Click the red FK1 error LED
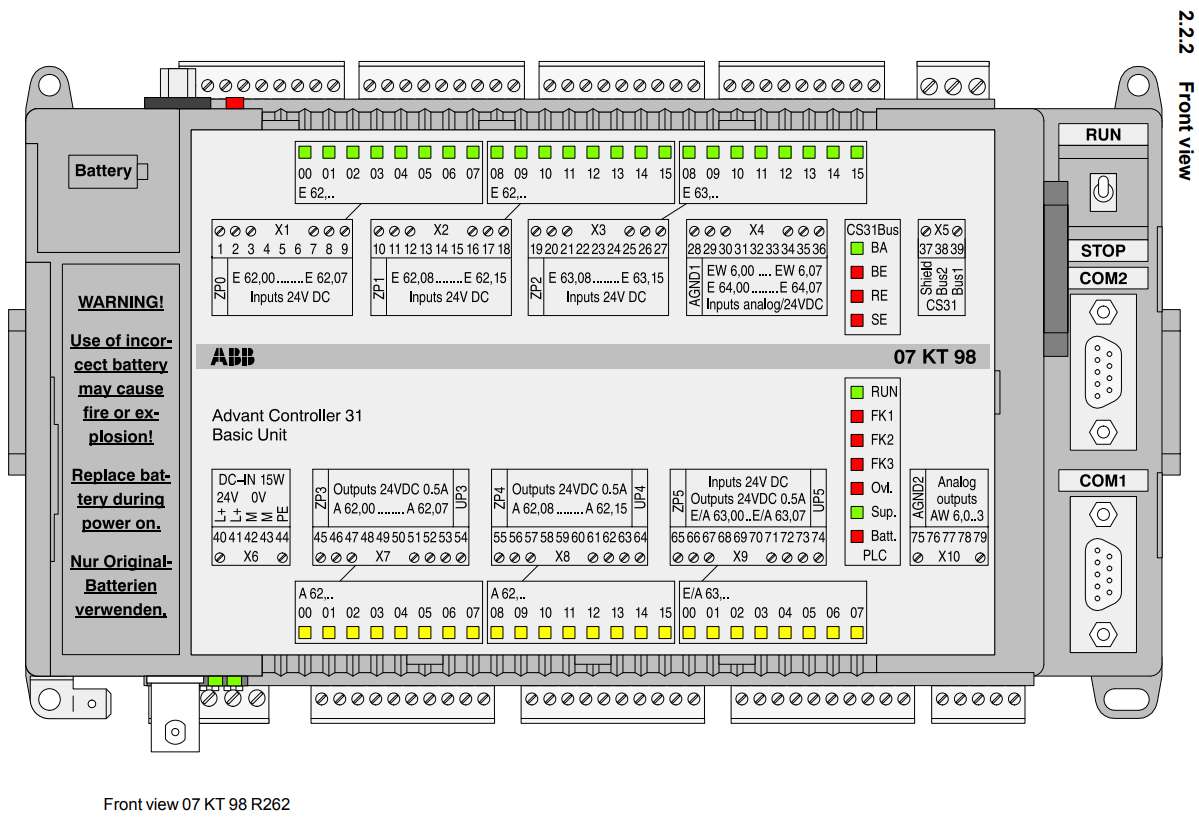Viewport: 1199px width, 822px height. coord(856,416)
